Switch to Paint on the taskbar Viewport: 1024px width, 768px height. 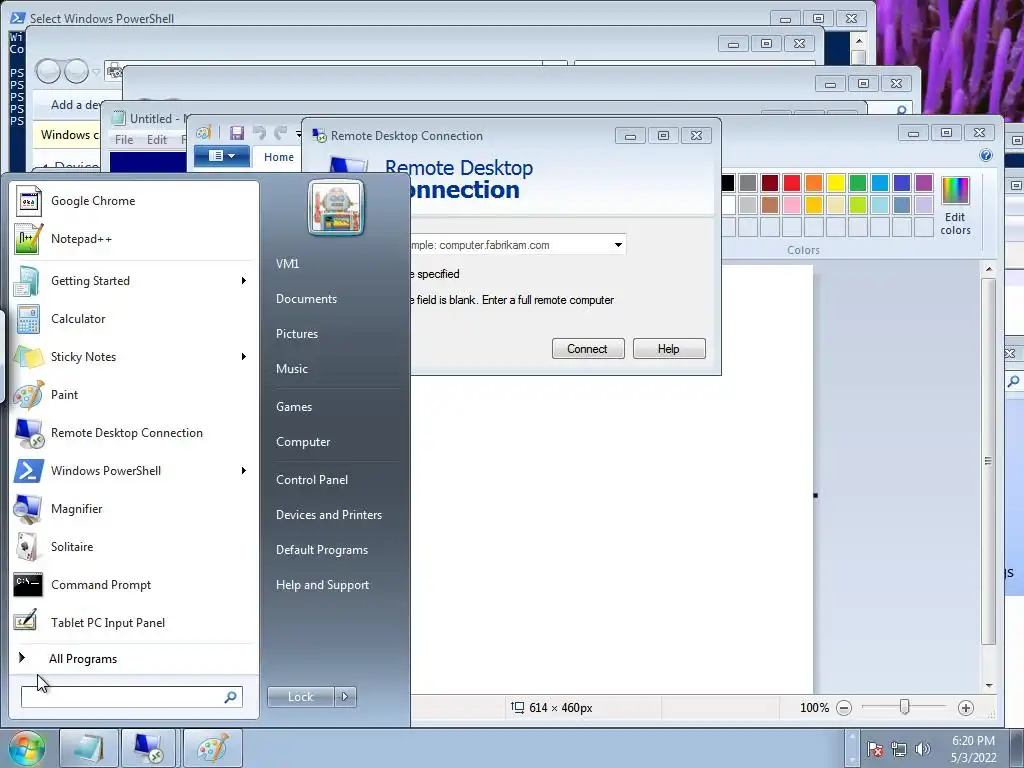[x=213, y=748]
